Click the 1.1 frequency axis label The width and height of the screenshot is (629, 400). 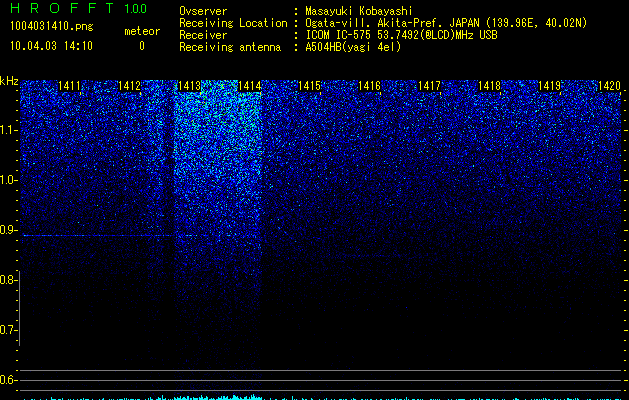coord(9,130)
